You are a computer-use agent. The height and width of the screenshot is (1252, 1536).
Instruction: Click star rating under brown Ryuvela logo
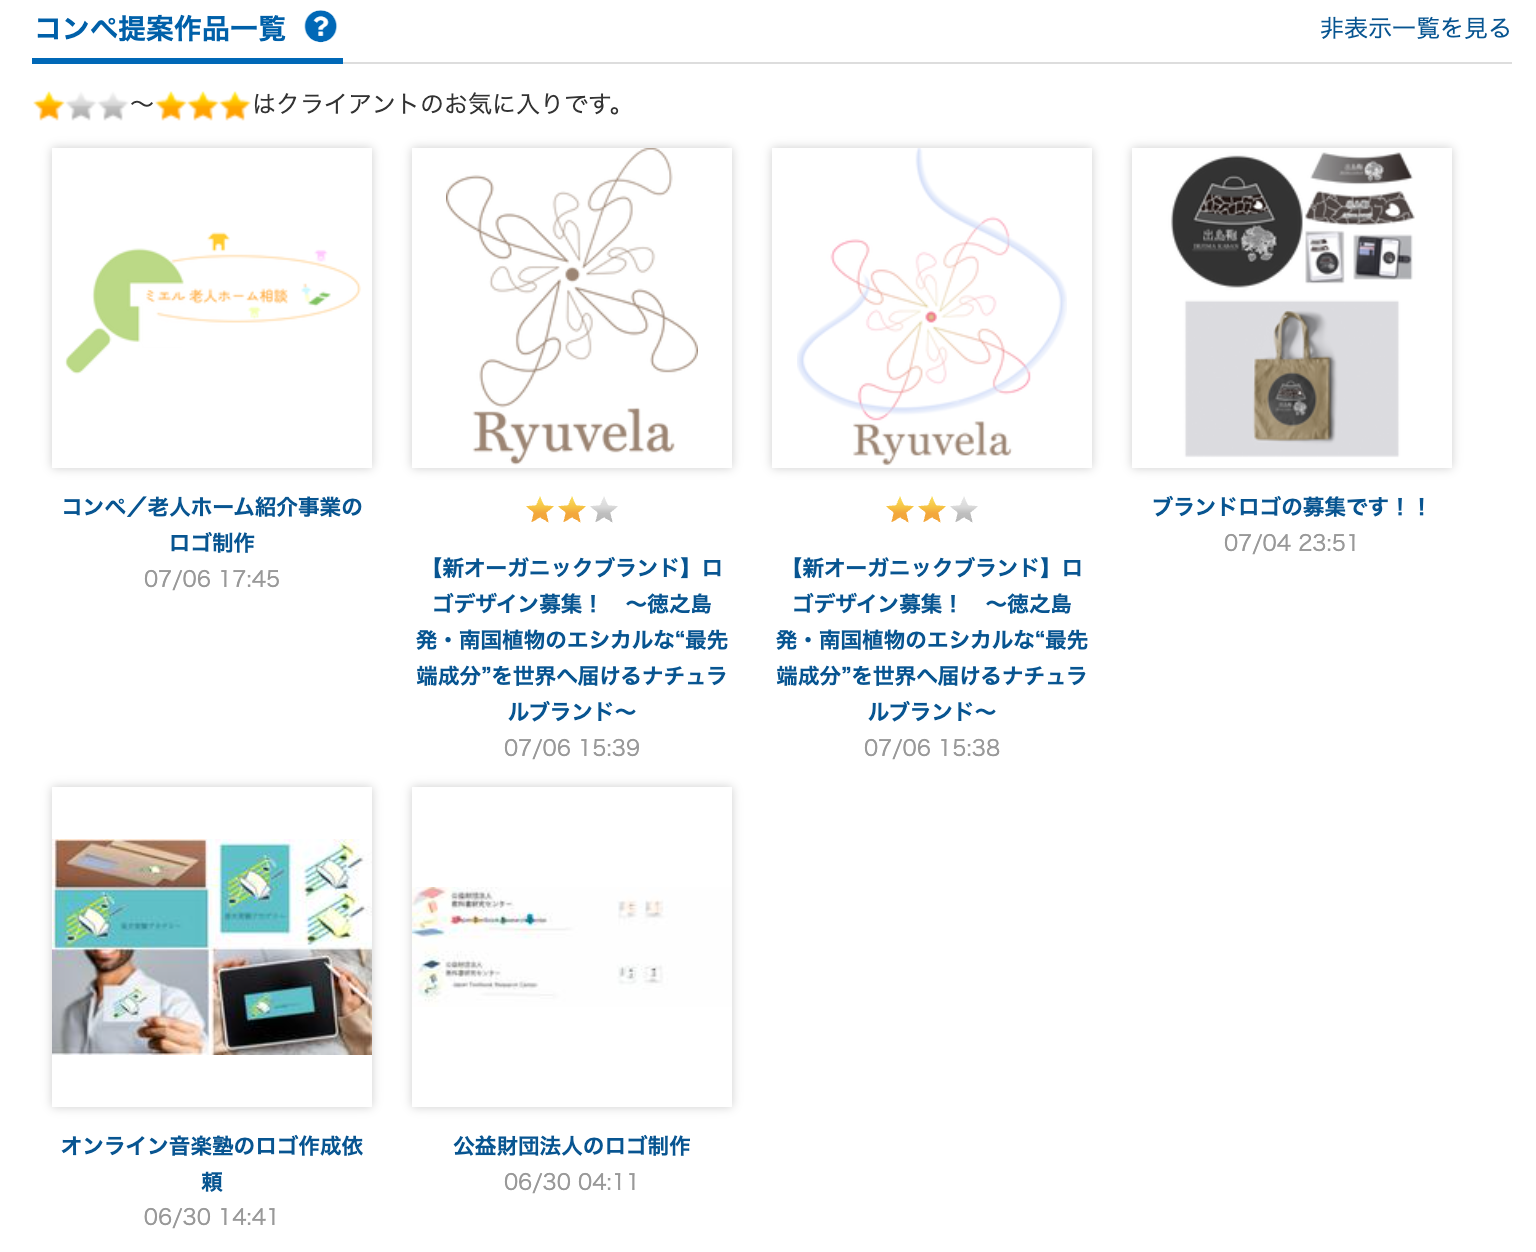click(572, 511)
